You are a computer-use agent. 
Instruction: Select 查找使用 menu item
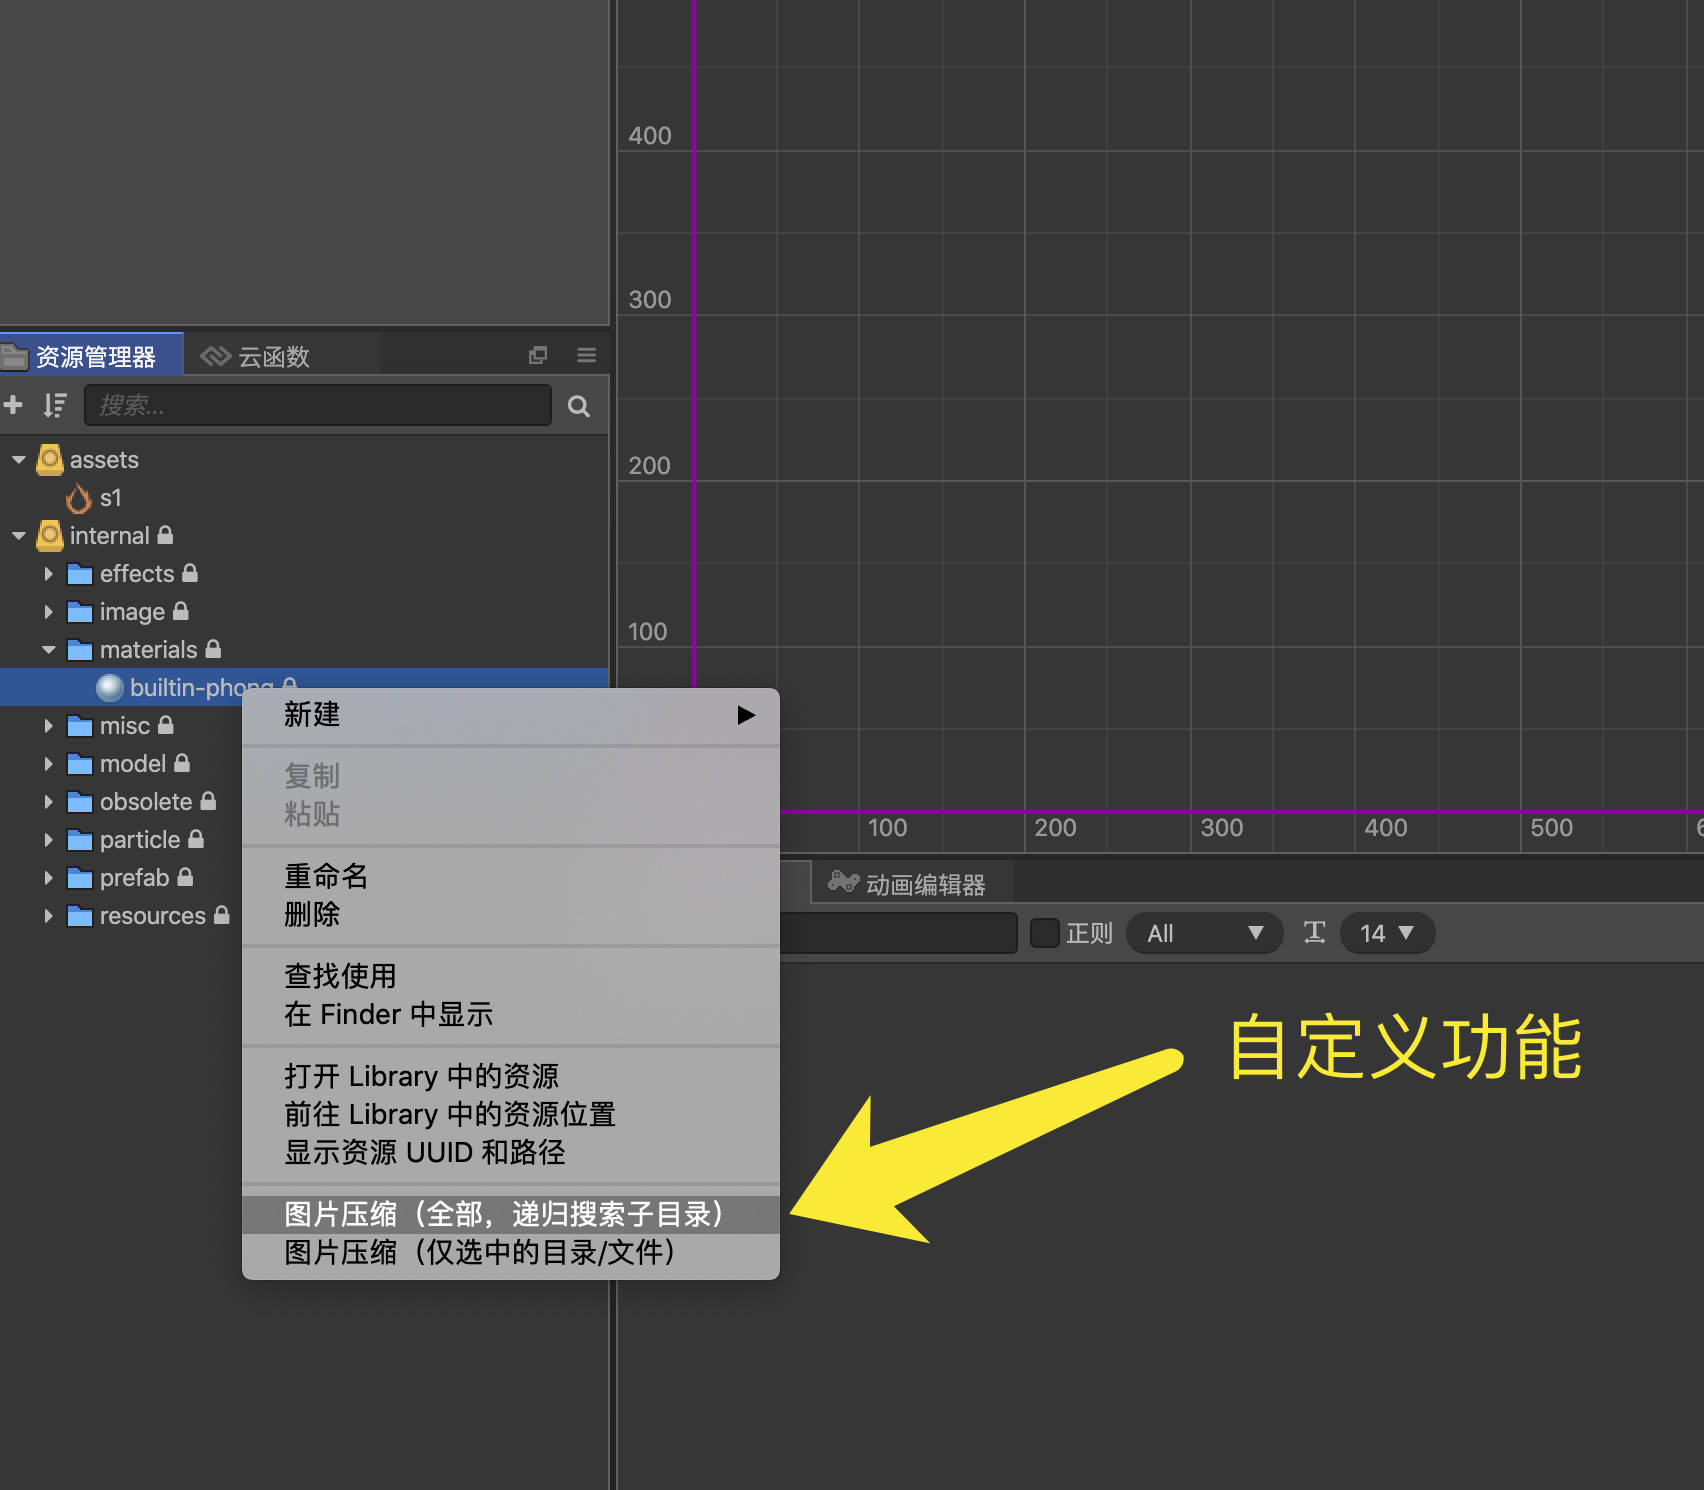[x=511, y=977]
